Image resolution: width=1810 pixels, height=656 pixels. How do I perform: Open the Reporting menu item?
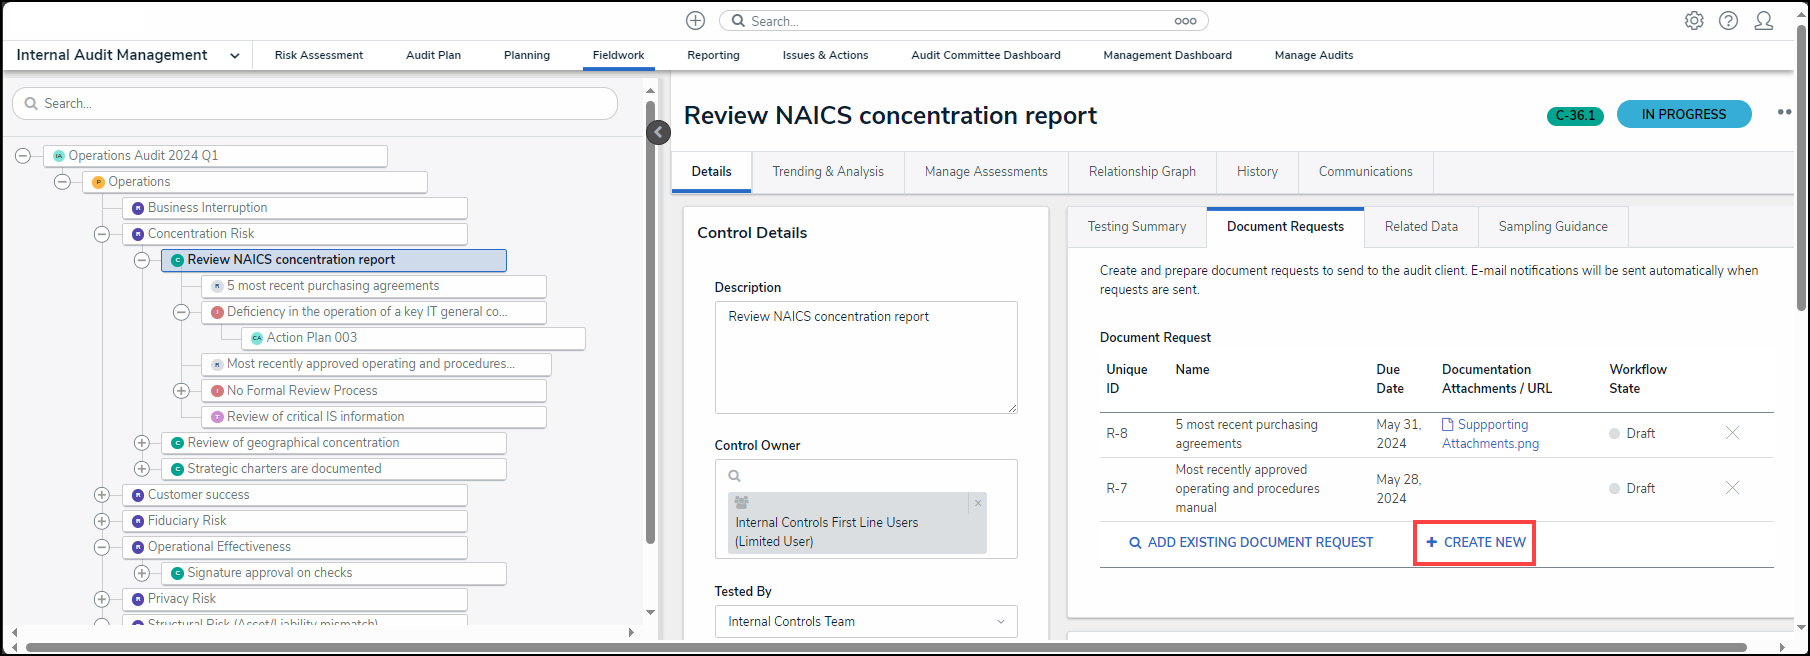(713, 56)
